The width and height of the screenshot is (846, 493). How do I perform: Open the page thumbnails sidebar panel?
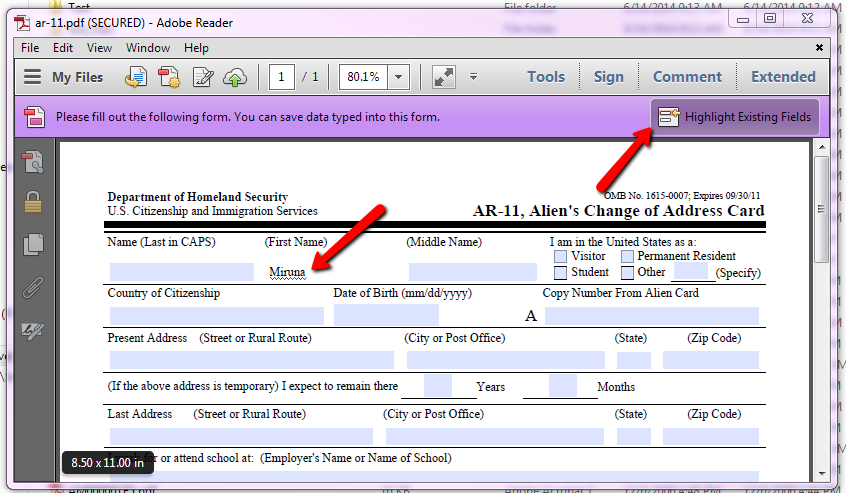[x=34, y=243]
